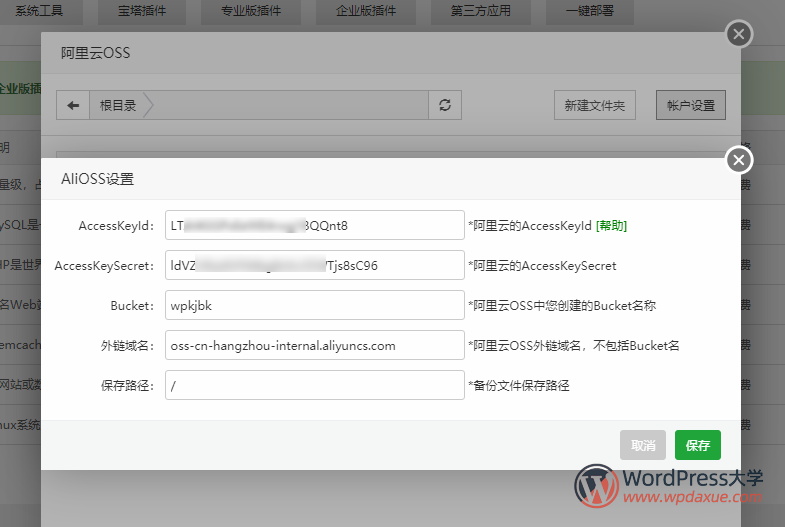
Task: Close the 阿里云OSS window
Action: coord(738,34)
